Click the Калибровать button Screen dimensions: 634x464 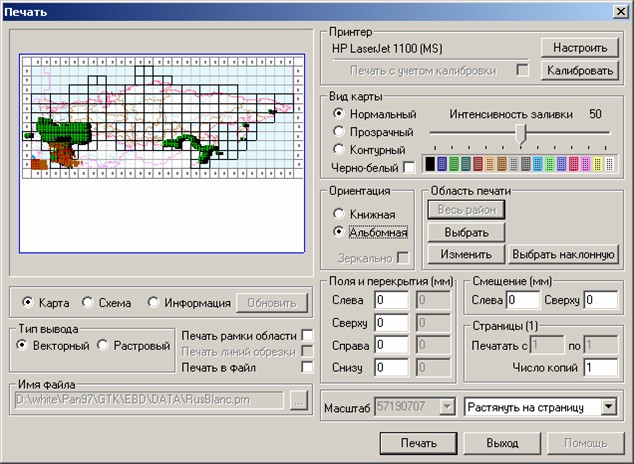pos(579,70)
